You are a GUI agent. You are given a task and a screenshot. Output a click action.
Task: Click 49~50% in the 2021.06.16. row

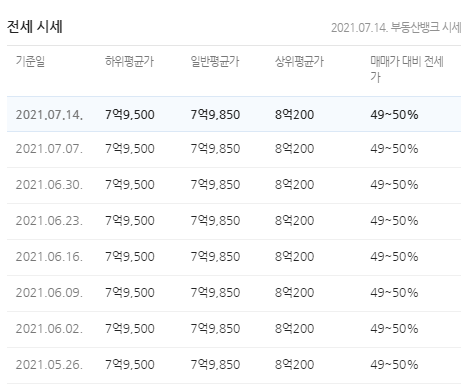tap(394, 257)
